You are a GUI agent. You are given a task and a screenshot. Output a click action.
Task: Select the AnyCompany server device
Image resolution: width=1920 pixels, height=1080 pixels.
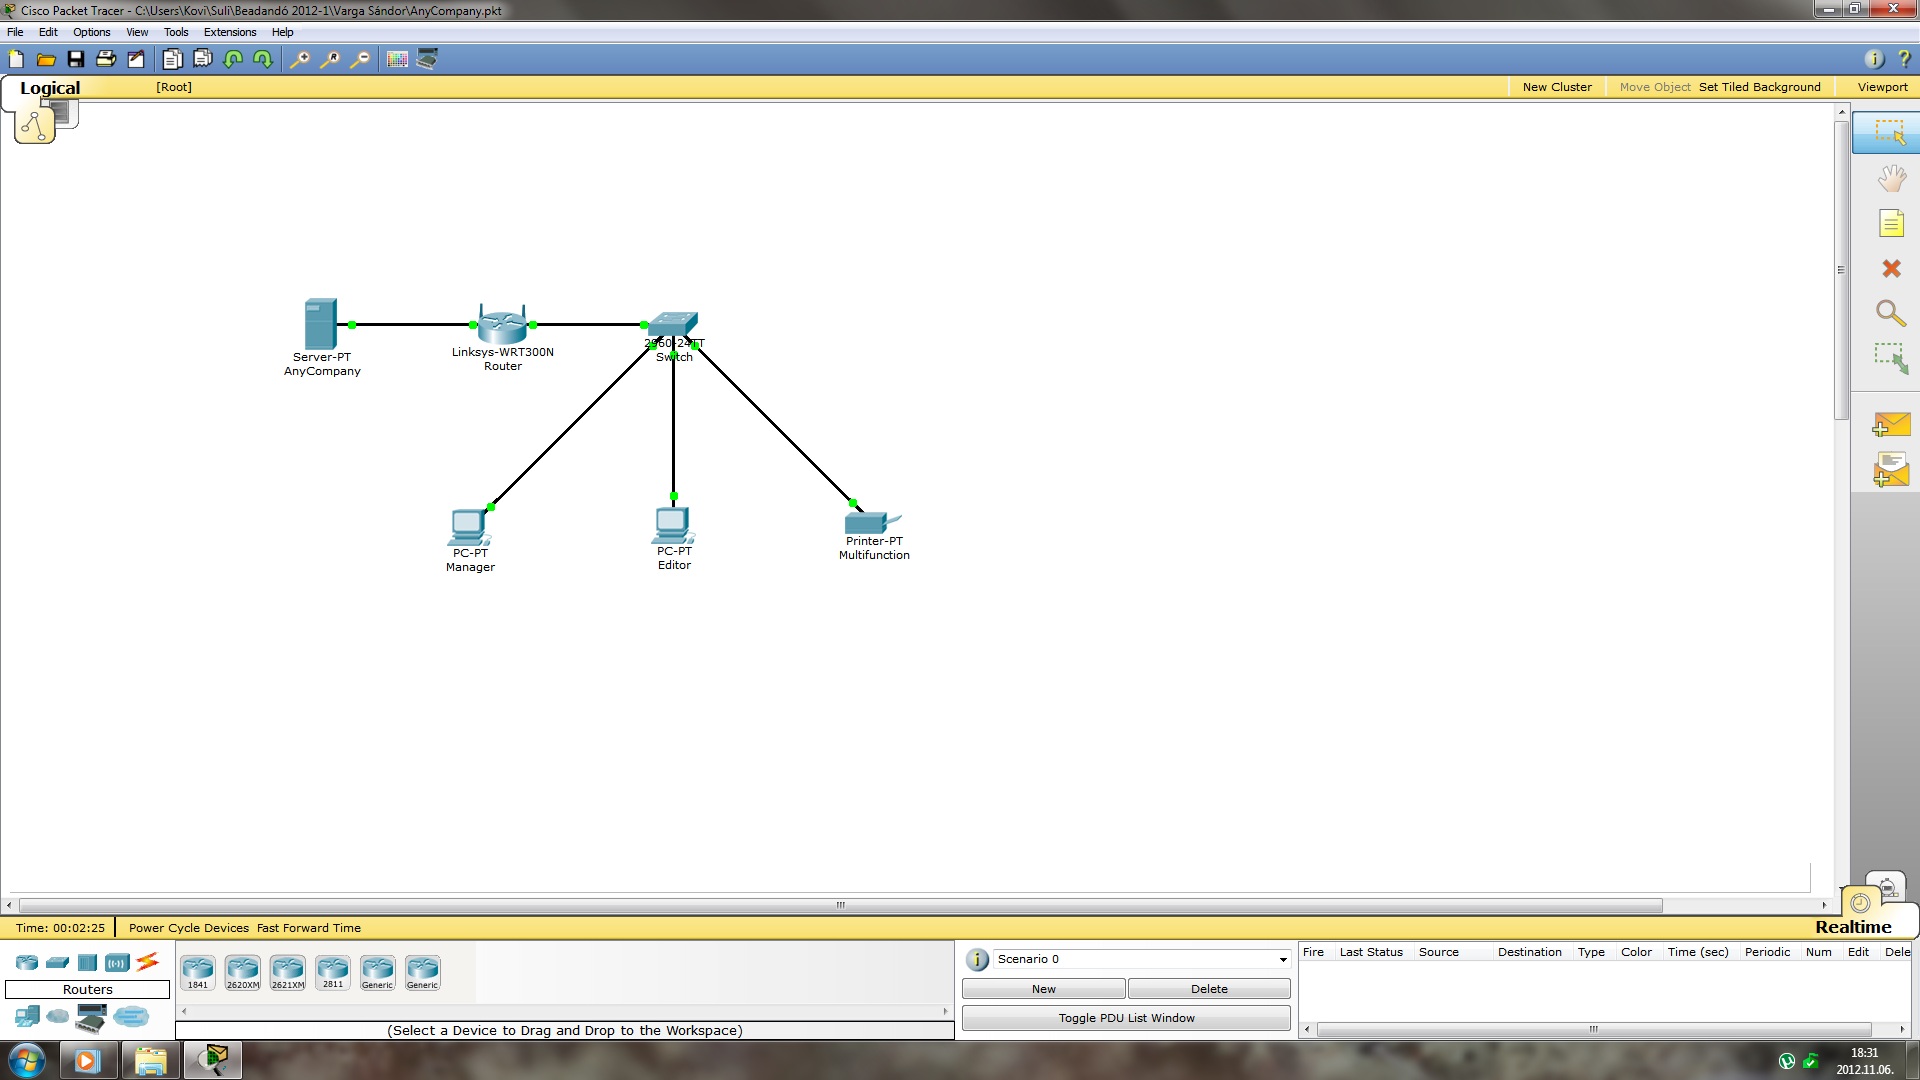tap(321, 325)
